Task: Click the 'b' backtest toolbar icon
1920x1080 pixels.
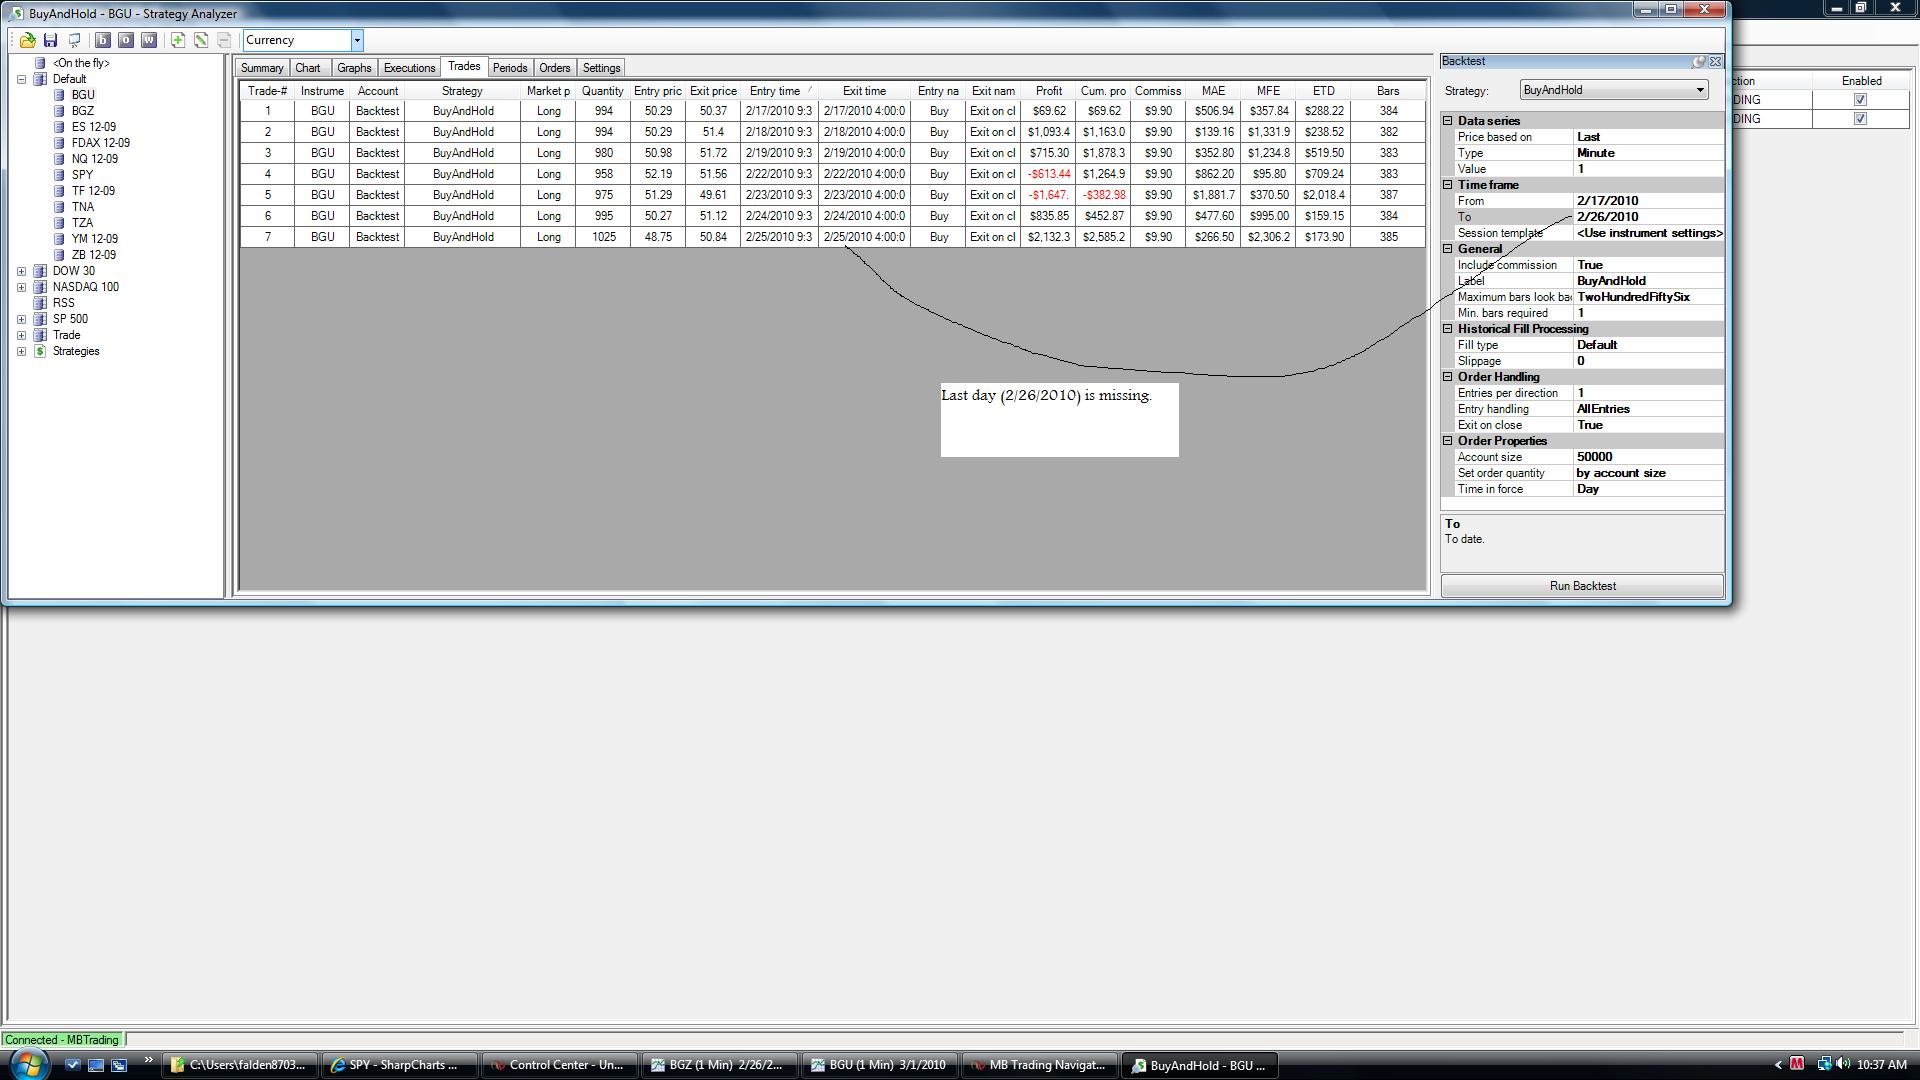Action: pos(102,40)
